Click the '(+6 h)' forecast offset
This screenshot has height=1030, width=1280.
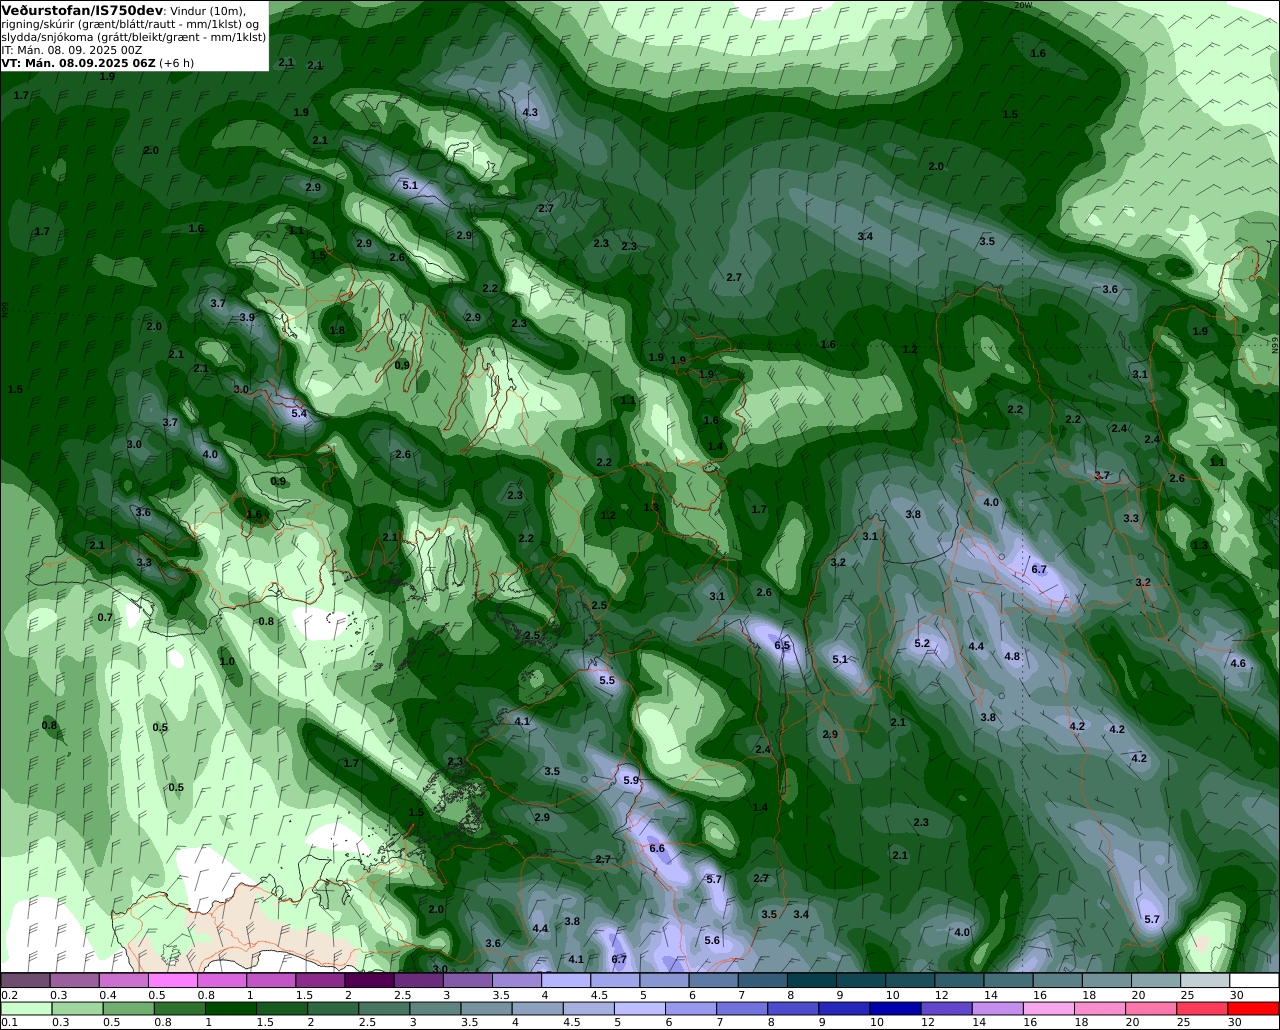point(177,62)
